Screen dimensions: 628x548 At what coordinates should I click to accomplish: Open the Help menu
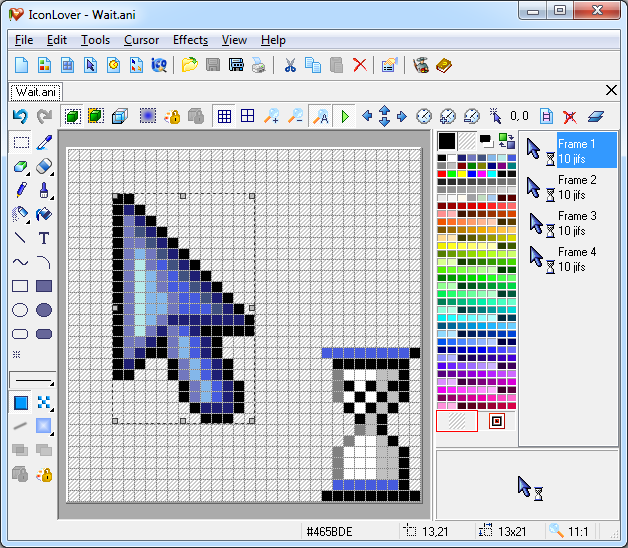point(273,40)
